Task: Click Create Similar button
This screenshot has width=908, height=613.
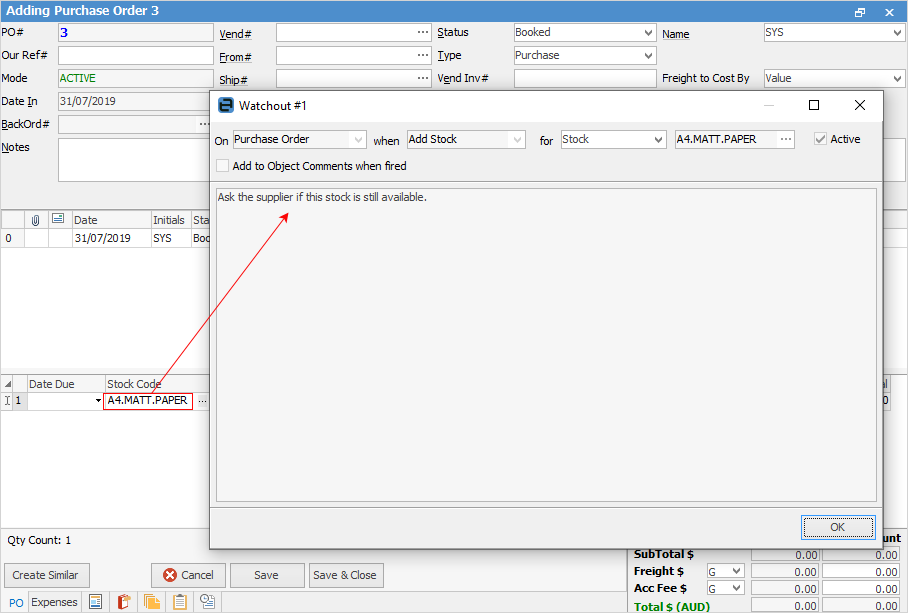Action: click(46, 575)
